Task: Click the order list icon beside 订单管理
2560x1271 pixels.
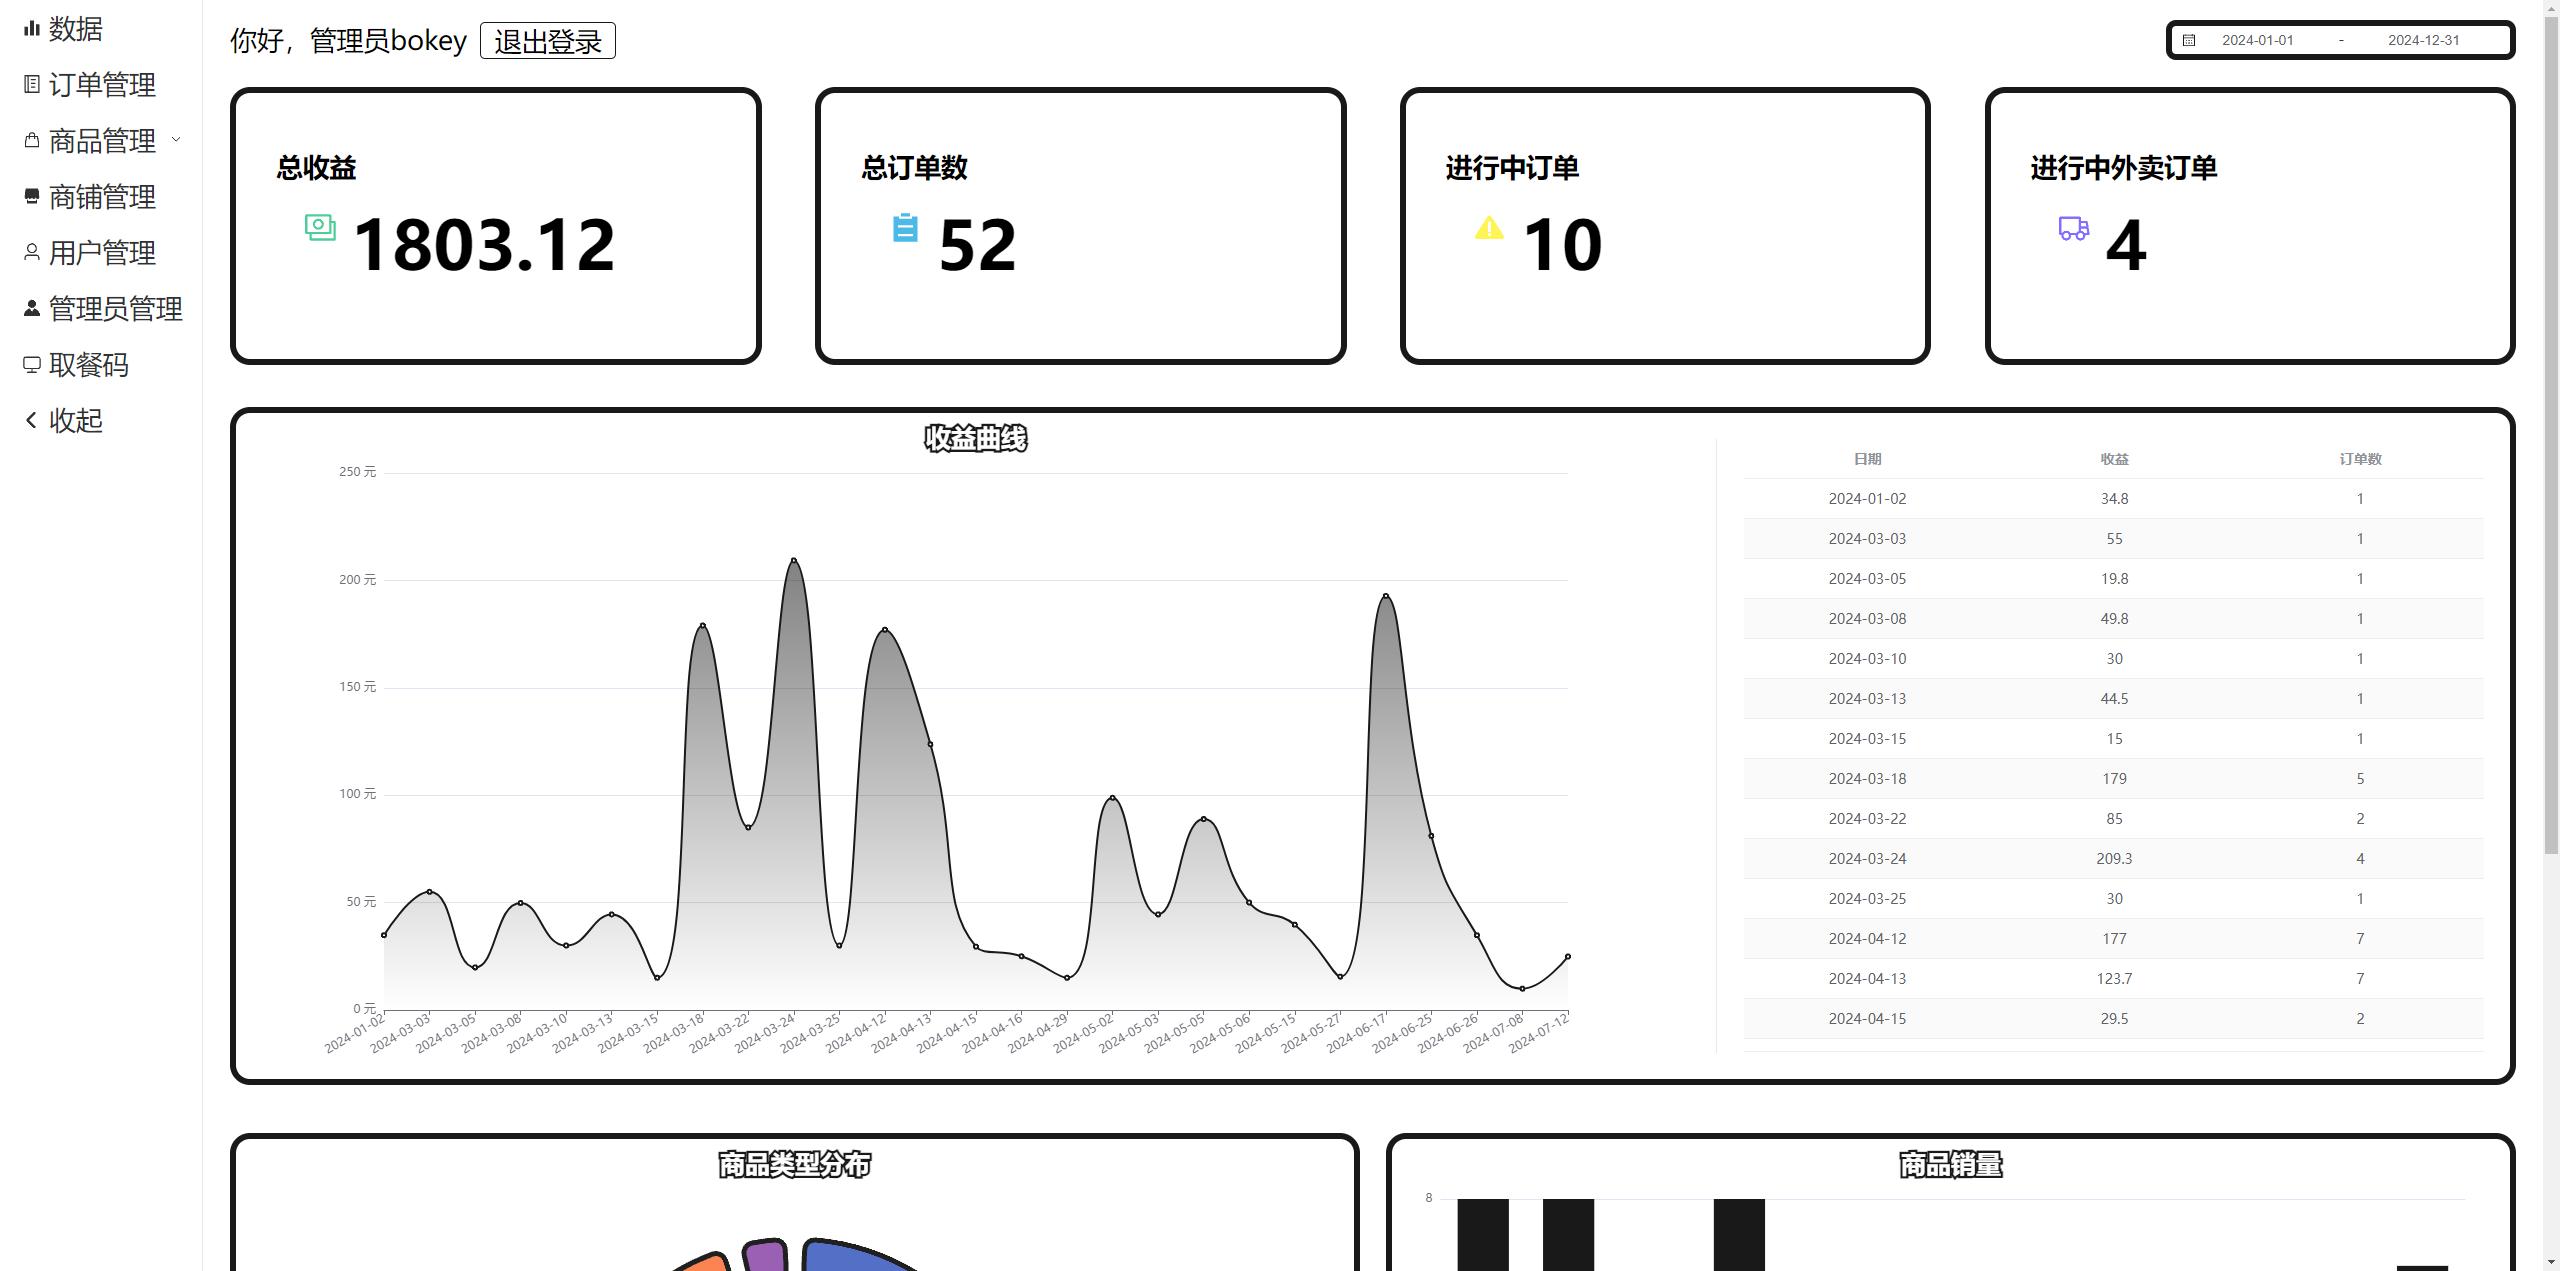Action: [x=32, y=85]
